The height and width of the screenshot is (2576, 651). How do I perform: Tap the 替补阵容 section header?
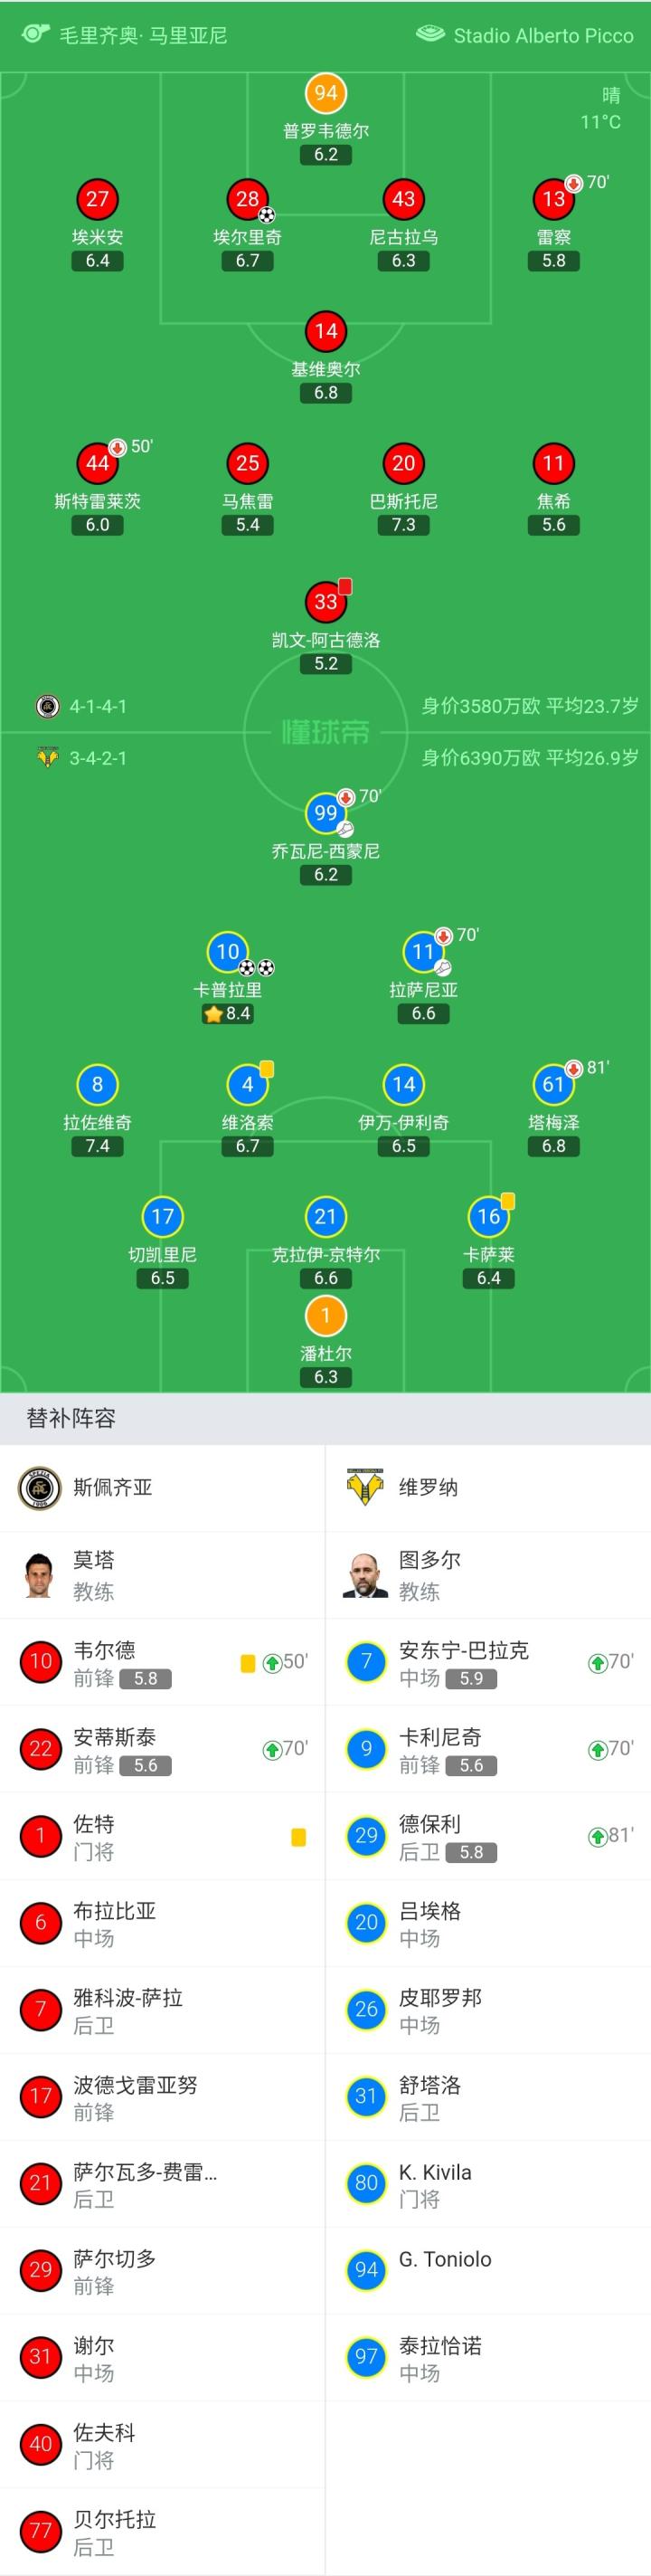[x=71, y=1418]
